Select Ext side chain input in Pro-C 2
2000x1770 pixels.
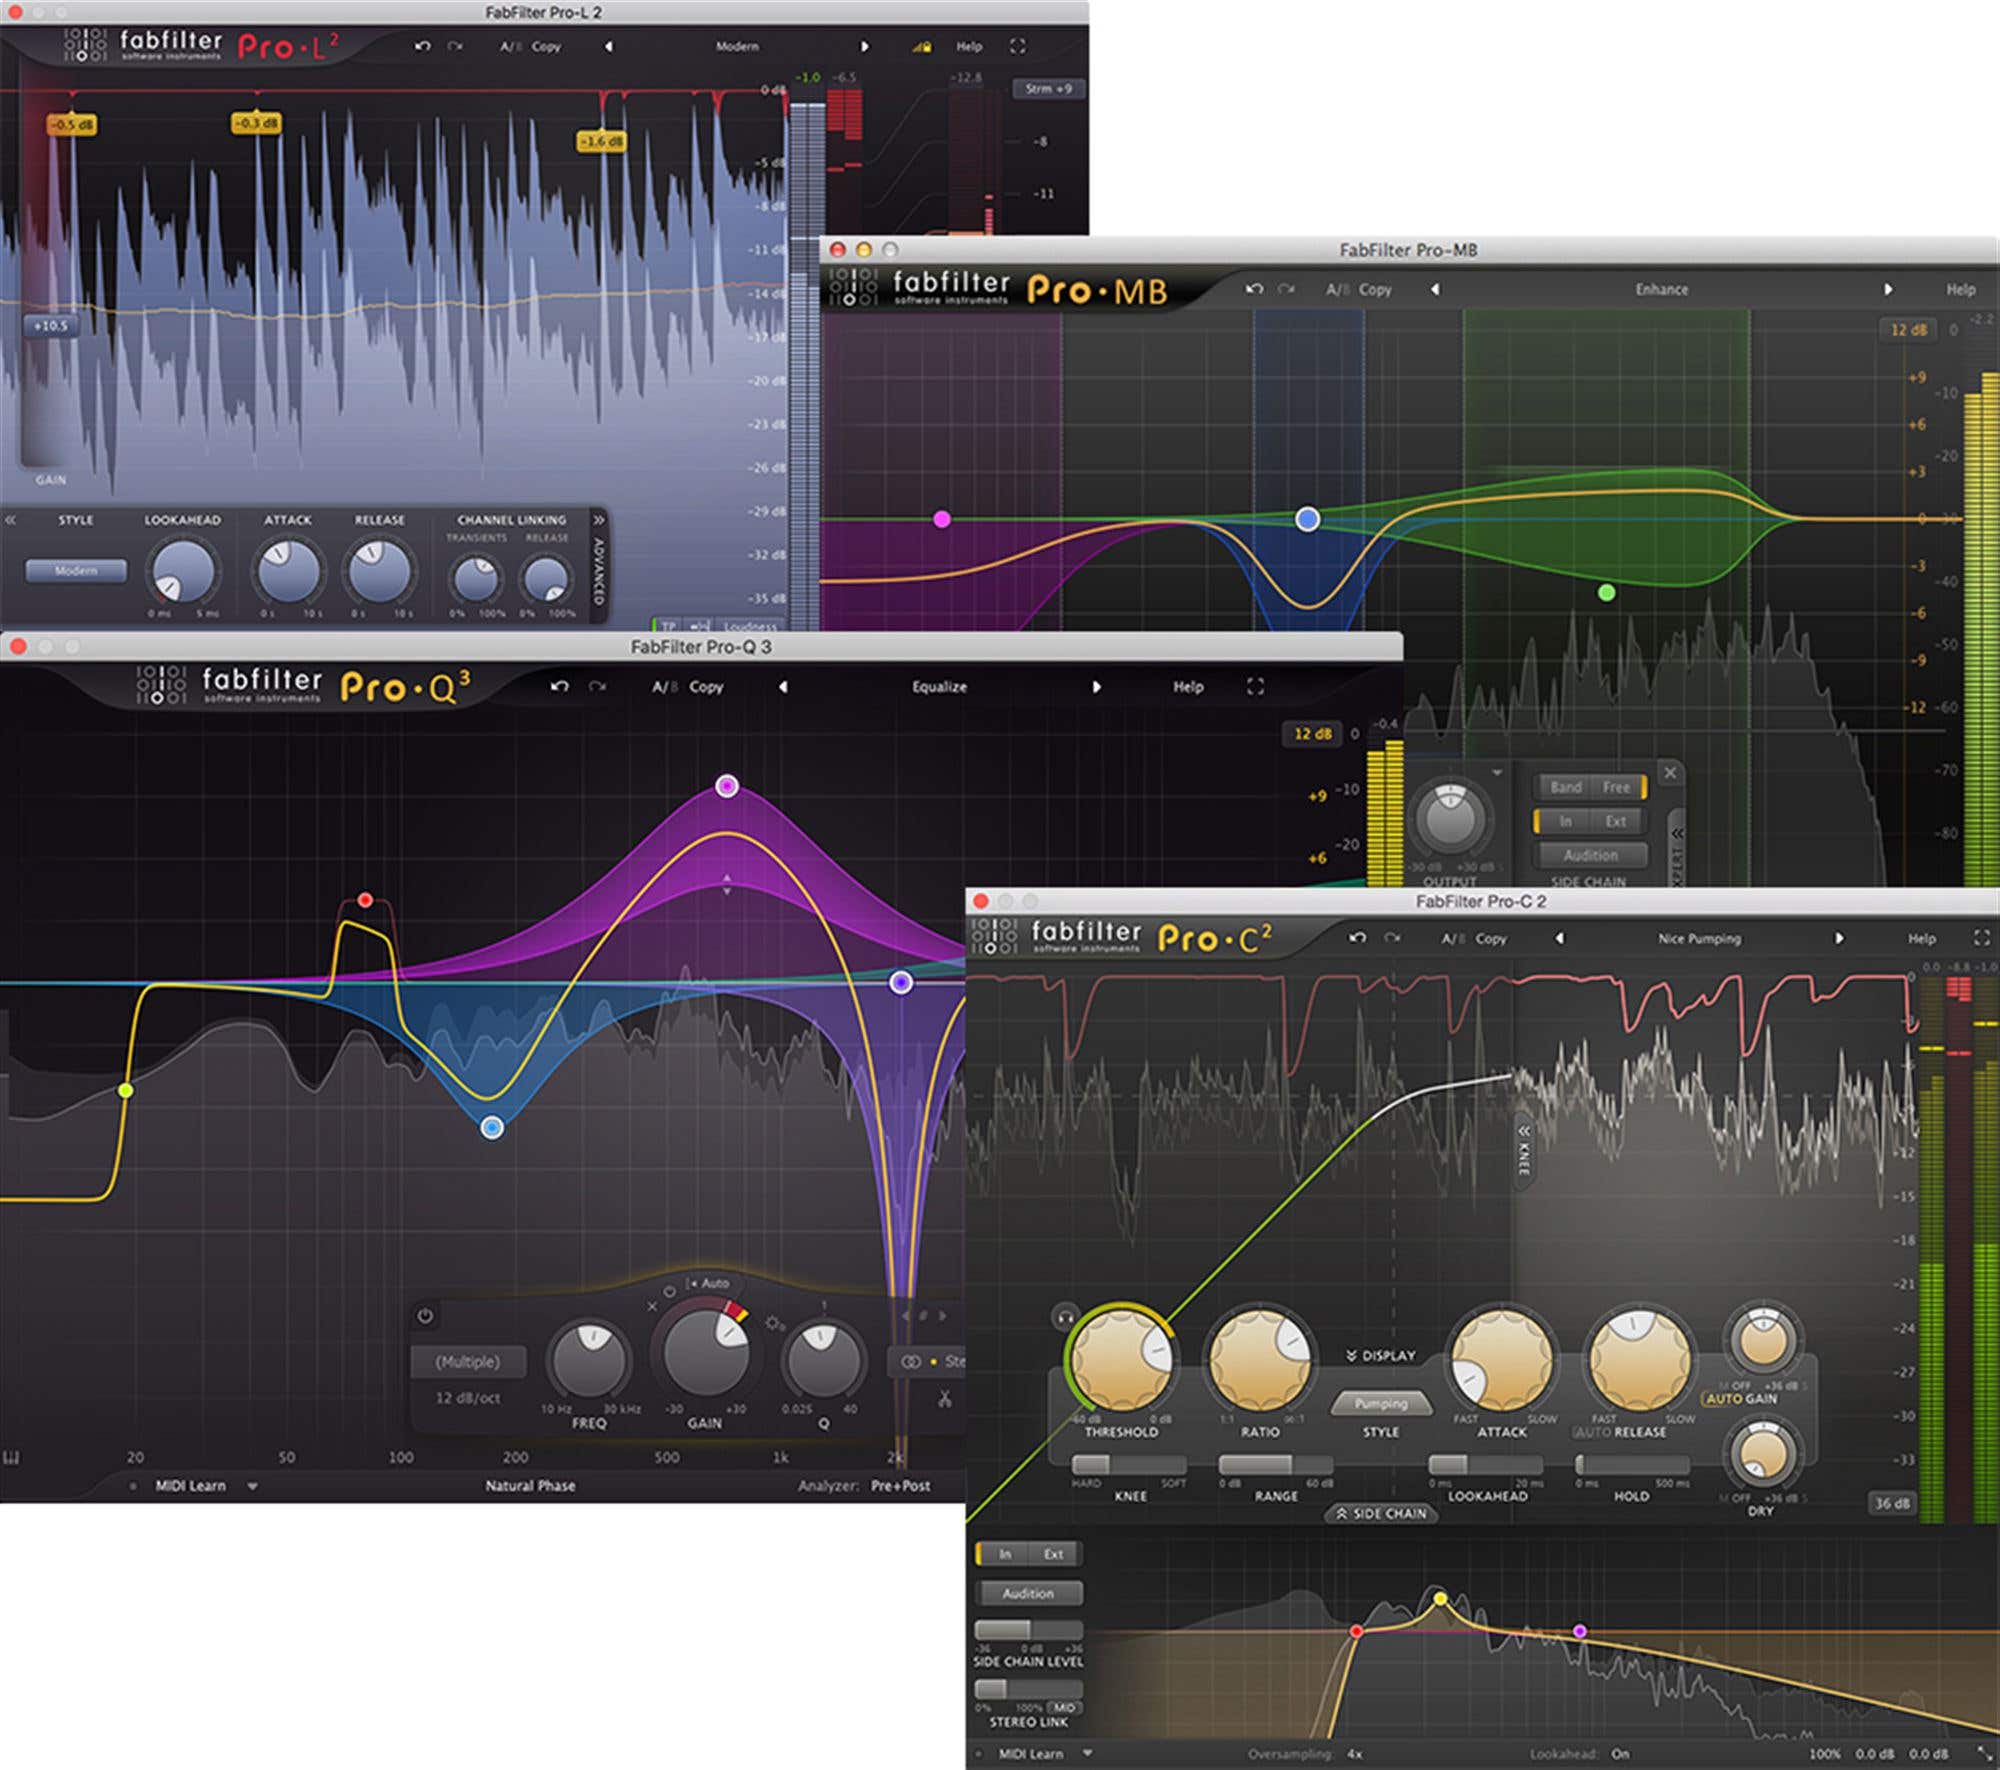(1053, 1554)
